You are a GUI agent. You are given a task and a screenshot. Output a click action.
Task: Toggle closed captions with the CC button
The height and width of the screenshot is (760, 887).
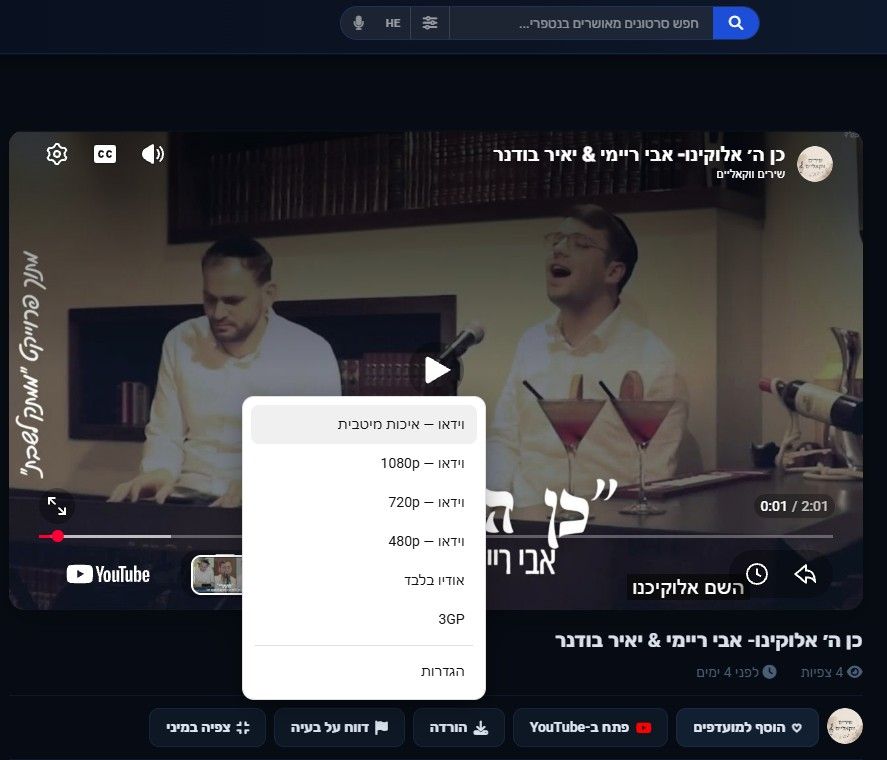[105, 154]
